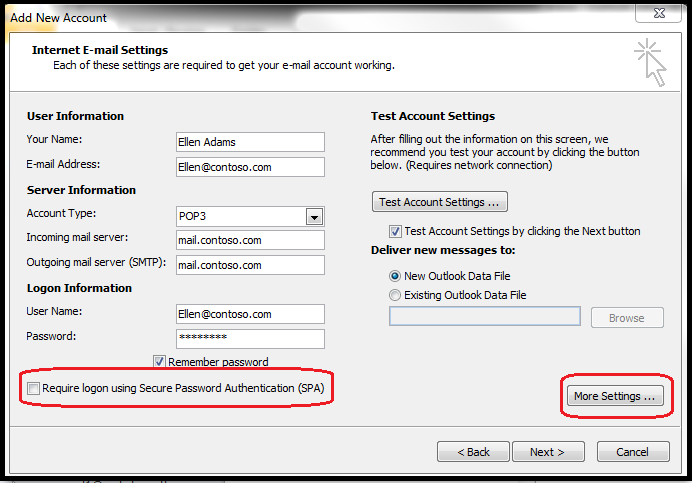The height and width of the screenshot is (483, 692).
Task: Focus the E-mail Address field
Action: point(250,166)
